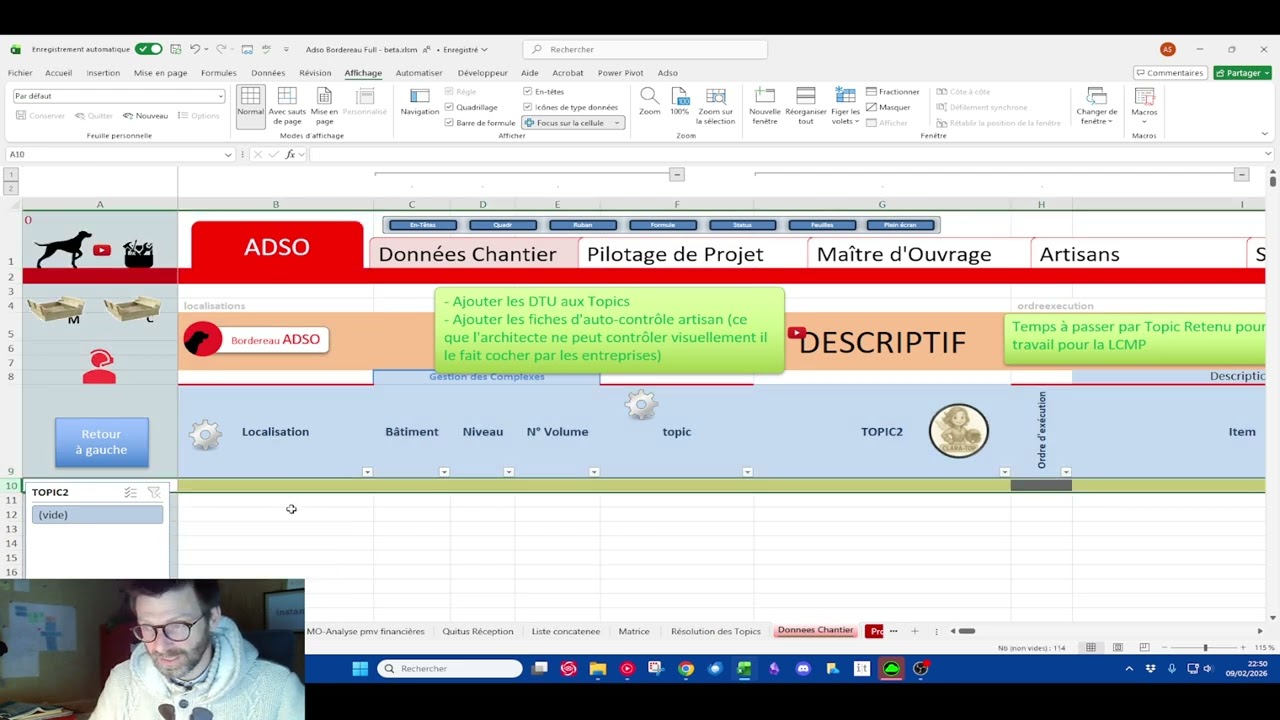Open the Formules ribbon tab
This screenshot has height=720, width=1280.
click(x=218, y=73)
